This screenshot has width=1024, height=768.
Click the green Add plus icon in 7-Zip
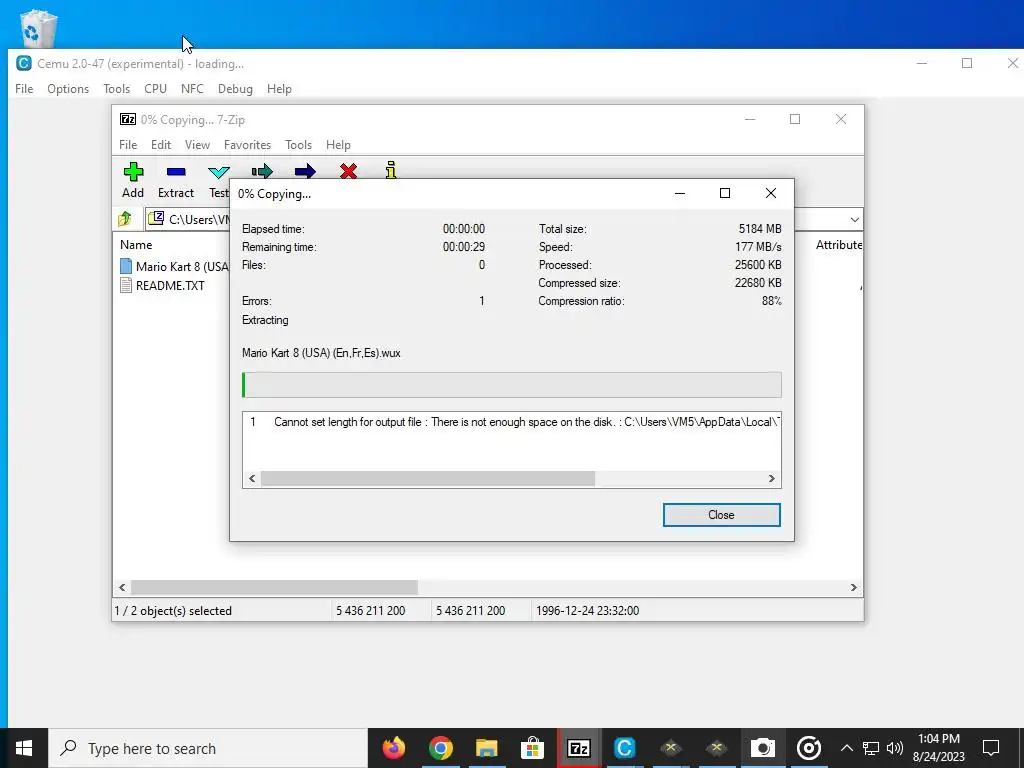click(x=133, y=172)
